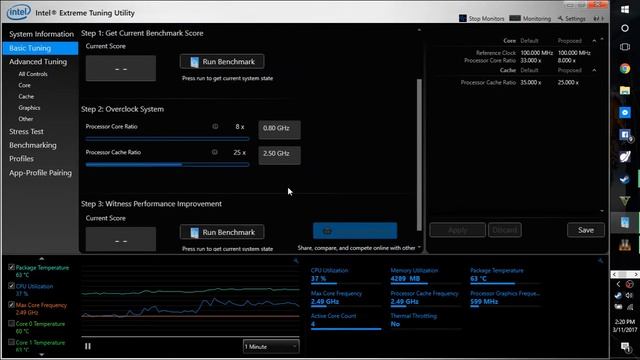Image resolution: width=640 pixels, height=360 pixels.
Task: Click scroll-down arrow of proposed settings panel
Action: 602,211
